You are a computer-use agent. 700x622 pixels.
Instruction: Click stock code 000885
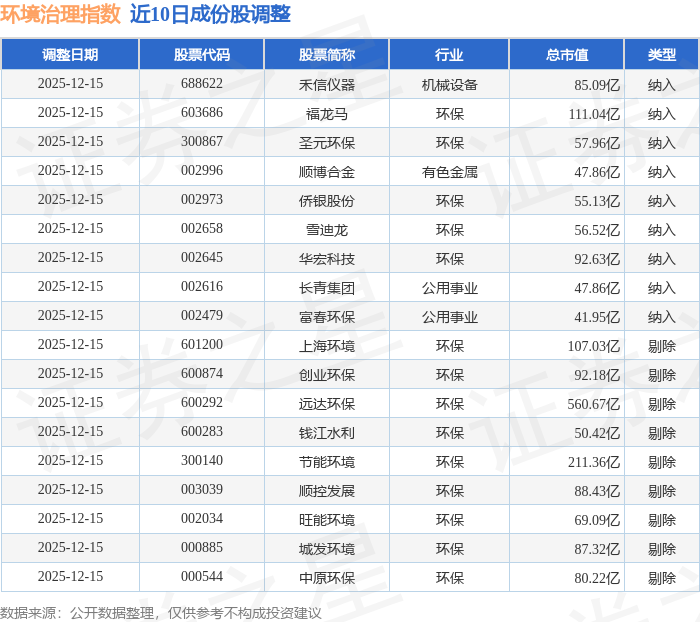pyautogui.click(x=202, y=548)
